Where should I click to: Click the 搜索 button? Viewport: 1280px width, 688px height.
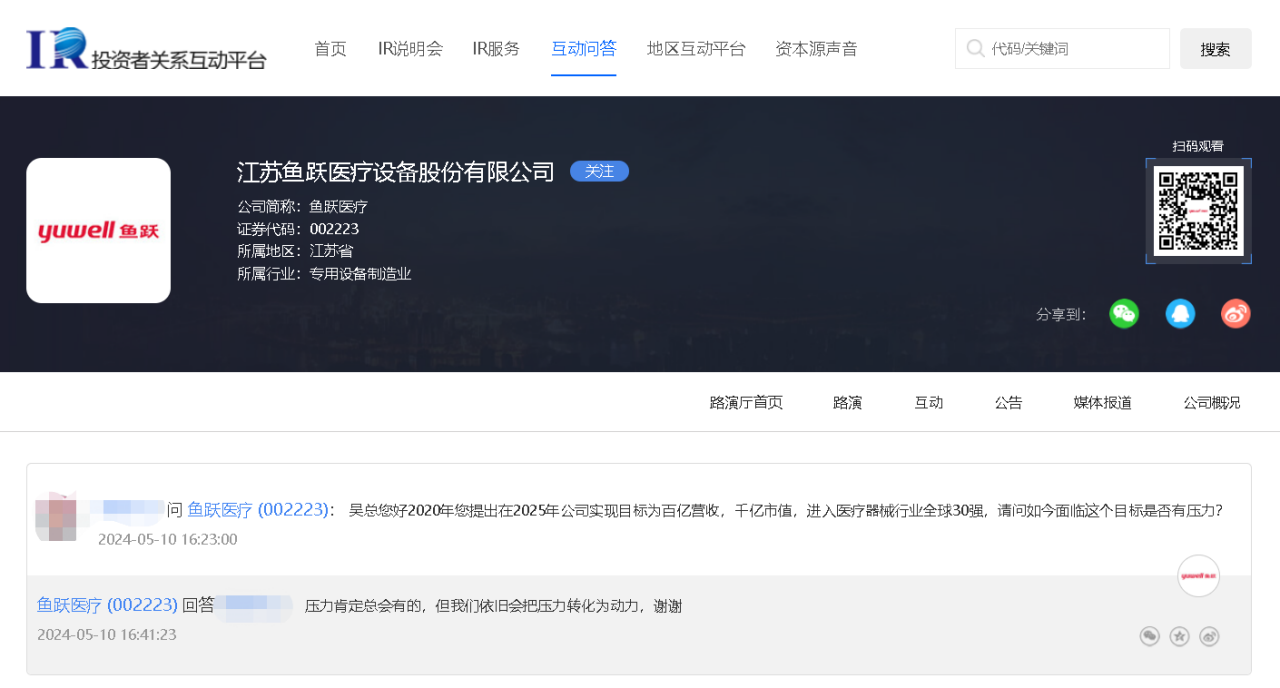(1216, 49)
